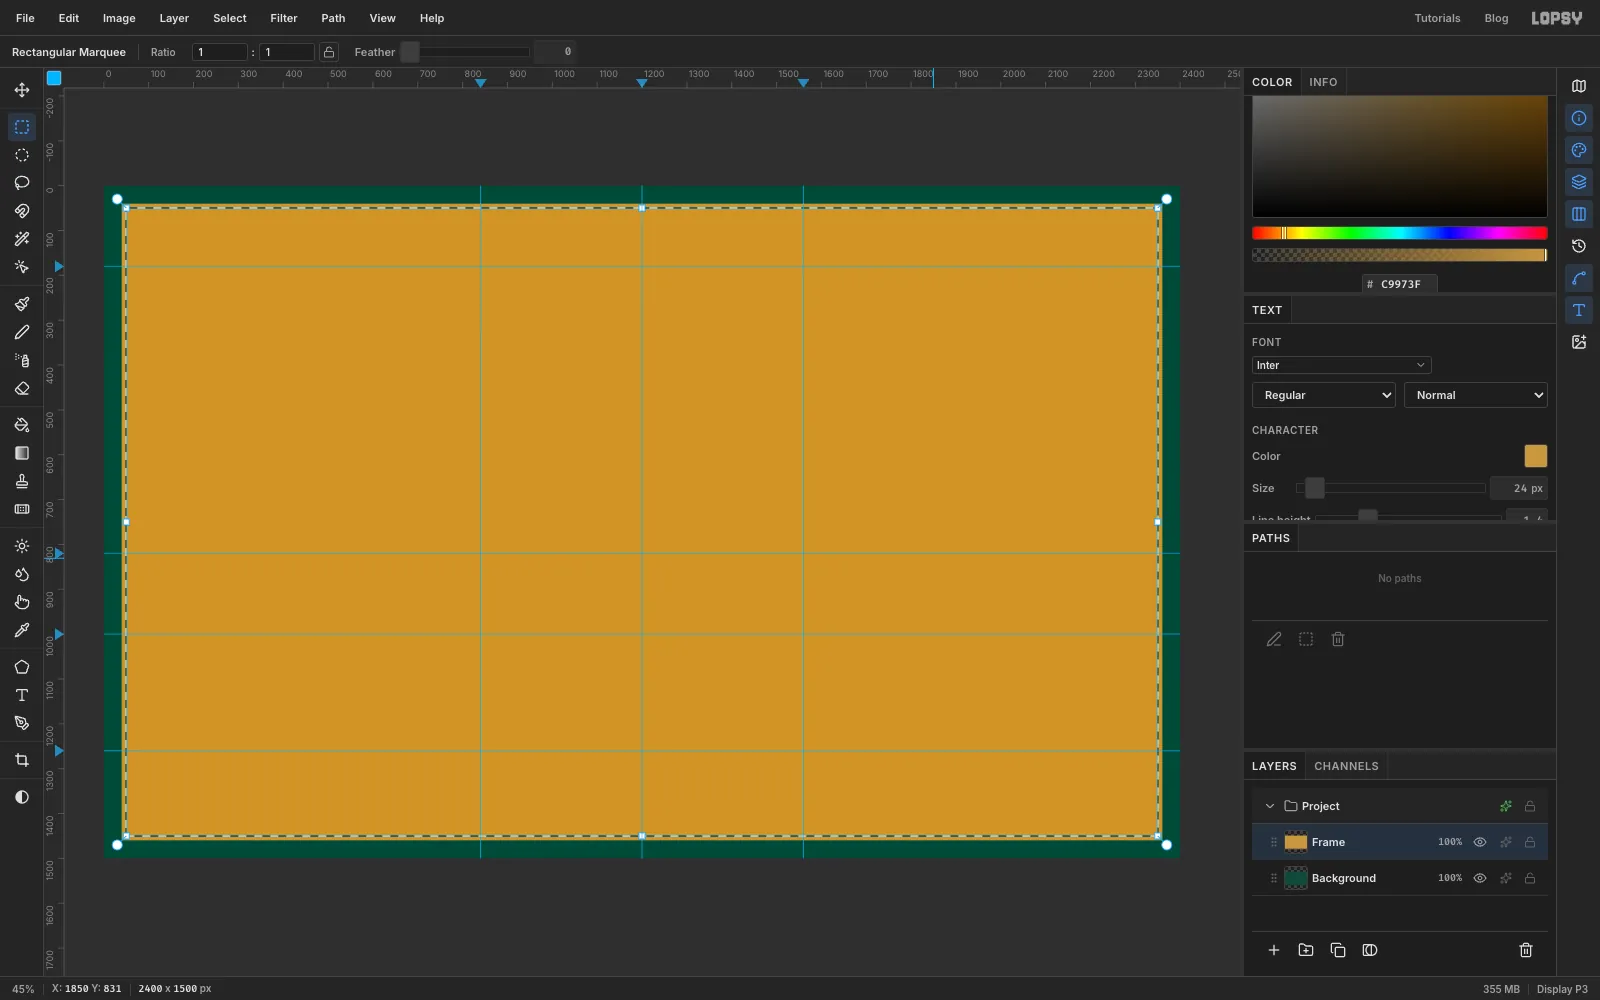Delete the selected layer
Image resolution: width=1600 pixels, height=1000 pixels.
(x=1526, y=950)
